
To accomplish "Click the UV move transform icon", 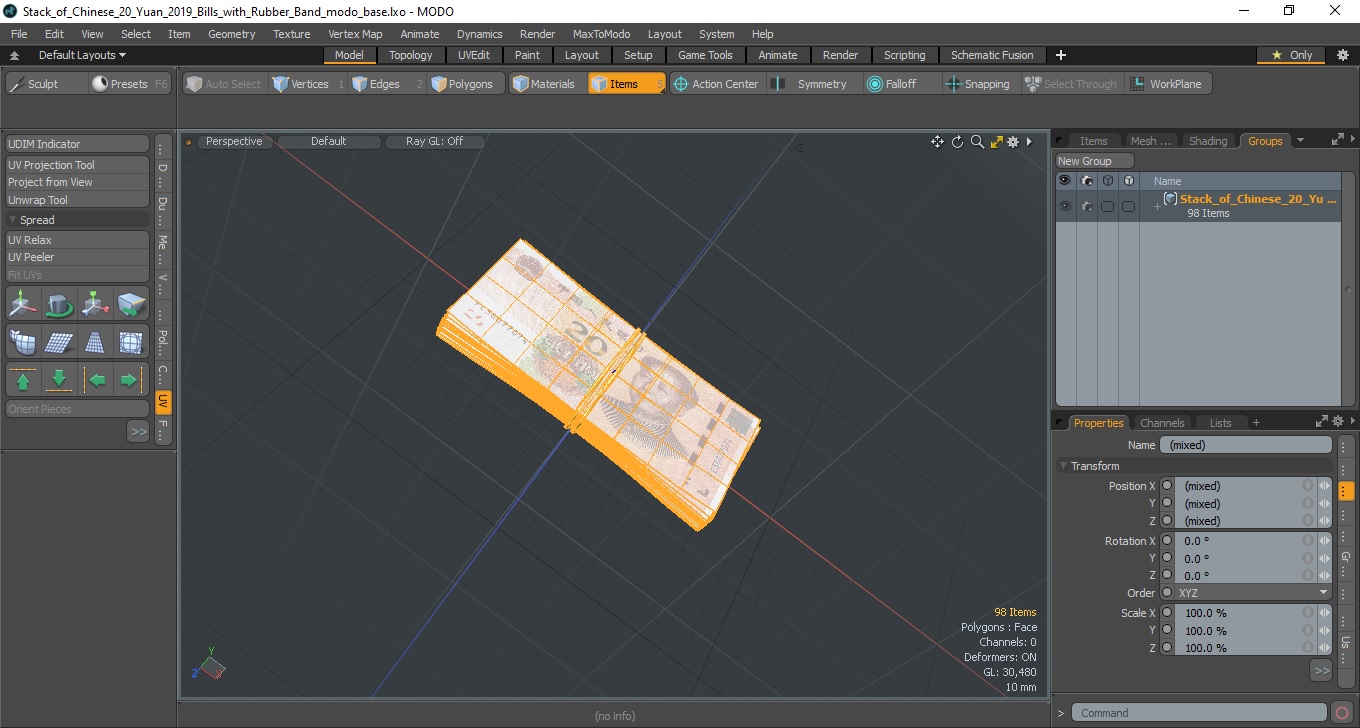I will pyautogui.click(x=23, y=304).
